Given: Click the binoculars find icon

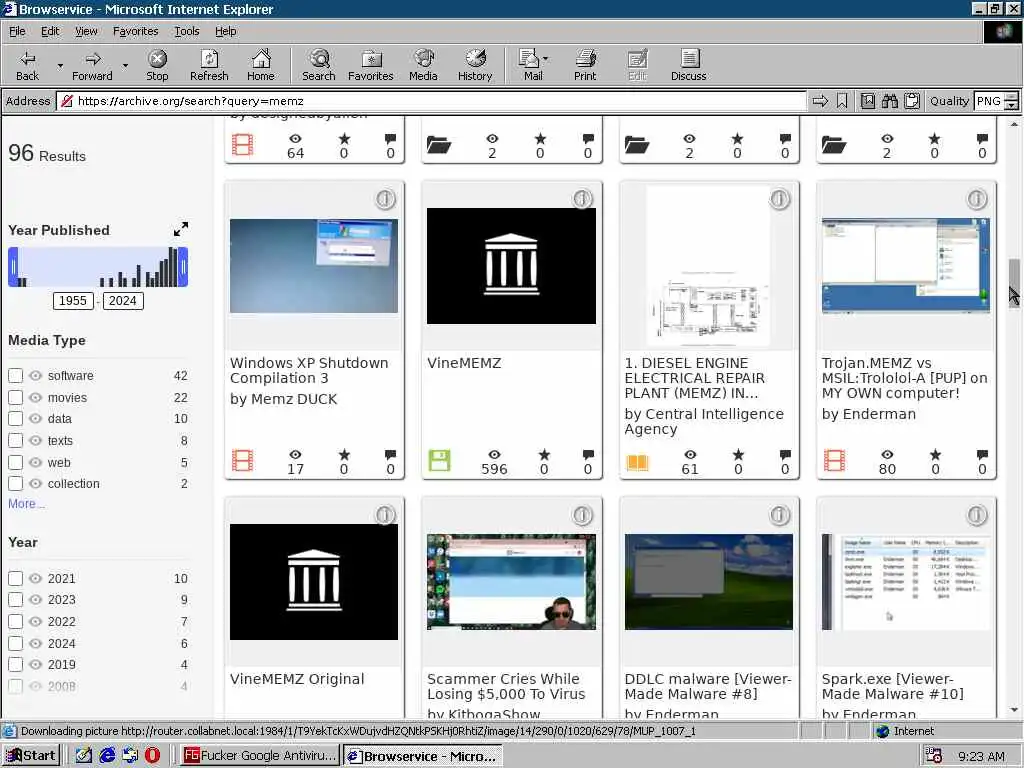Looking at the screenshot, I should tap(889, 101).
